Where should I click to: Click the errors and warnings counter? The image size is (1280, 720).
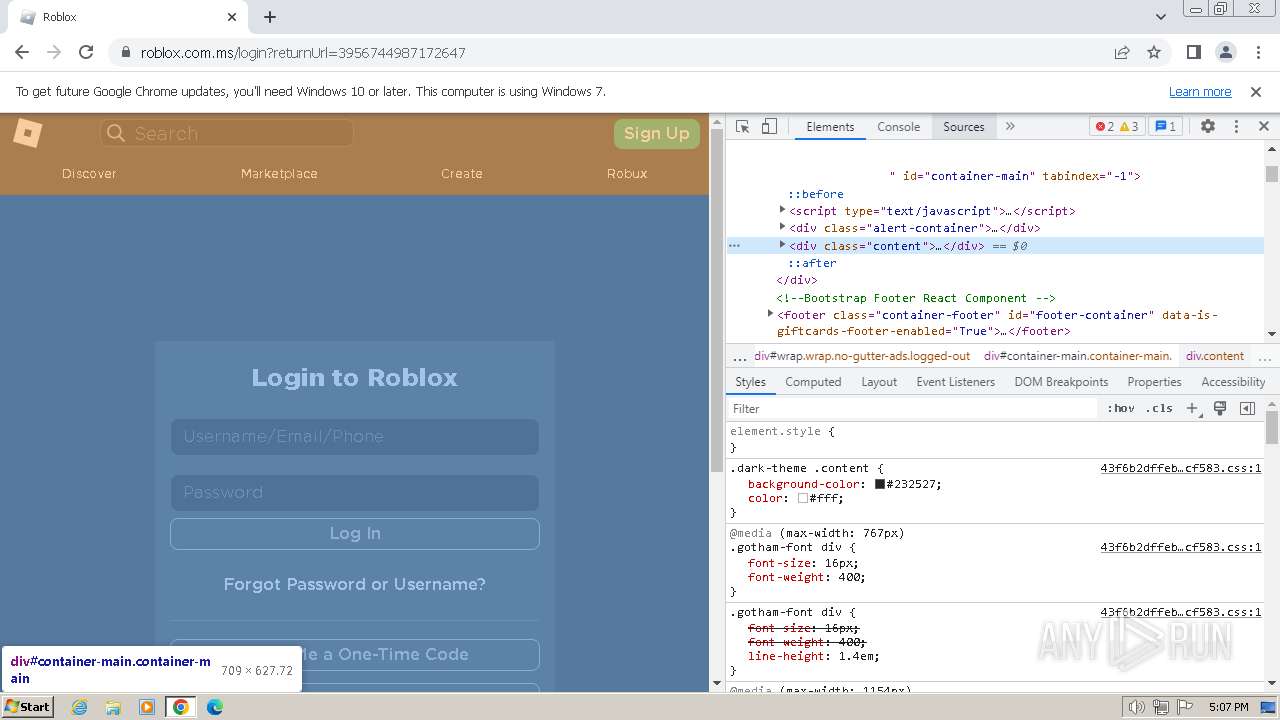point(1117,127)
